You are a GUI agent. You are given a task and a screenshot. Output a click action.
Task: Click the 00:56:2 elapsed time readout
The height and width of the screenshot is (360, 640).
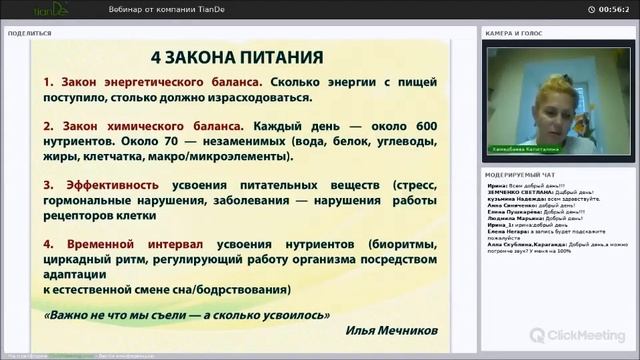coord(614,9)
